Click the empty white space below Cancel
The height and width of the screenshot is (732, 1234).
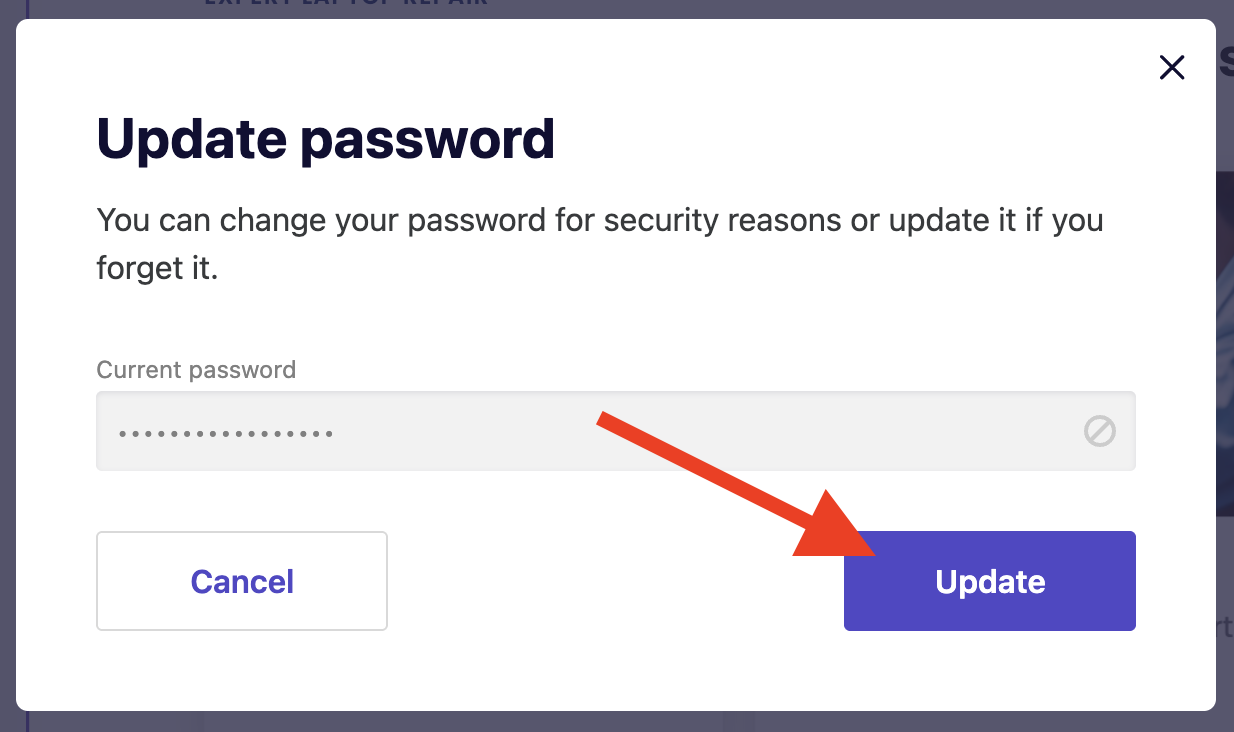[x=242, y=670]
